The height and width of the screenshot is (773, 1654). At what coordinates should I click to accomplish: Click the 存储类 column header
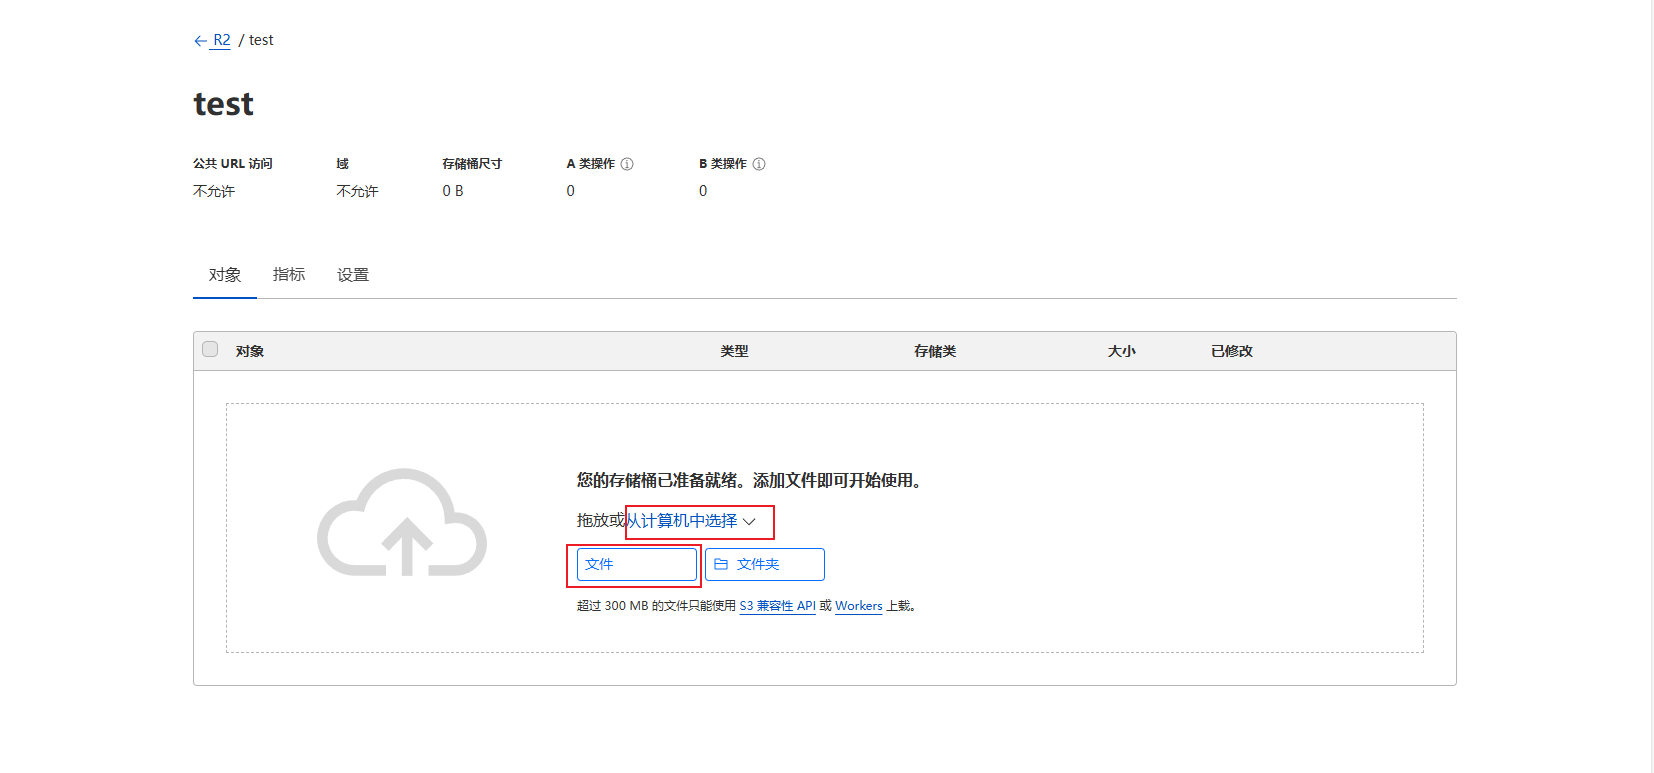click(x=935, y=351)
